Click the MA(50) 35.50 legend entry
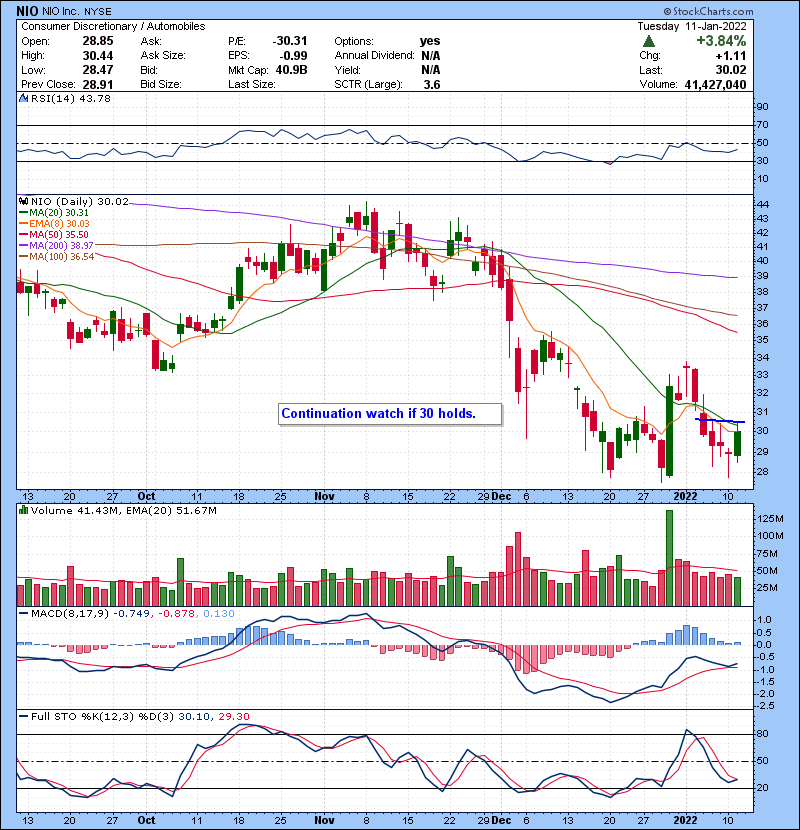800x830 pixels. pos(54,234)
